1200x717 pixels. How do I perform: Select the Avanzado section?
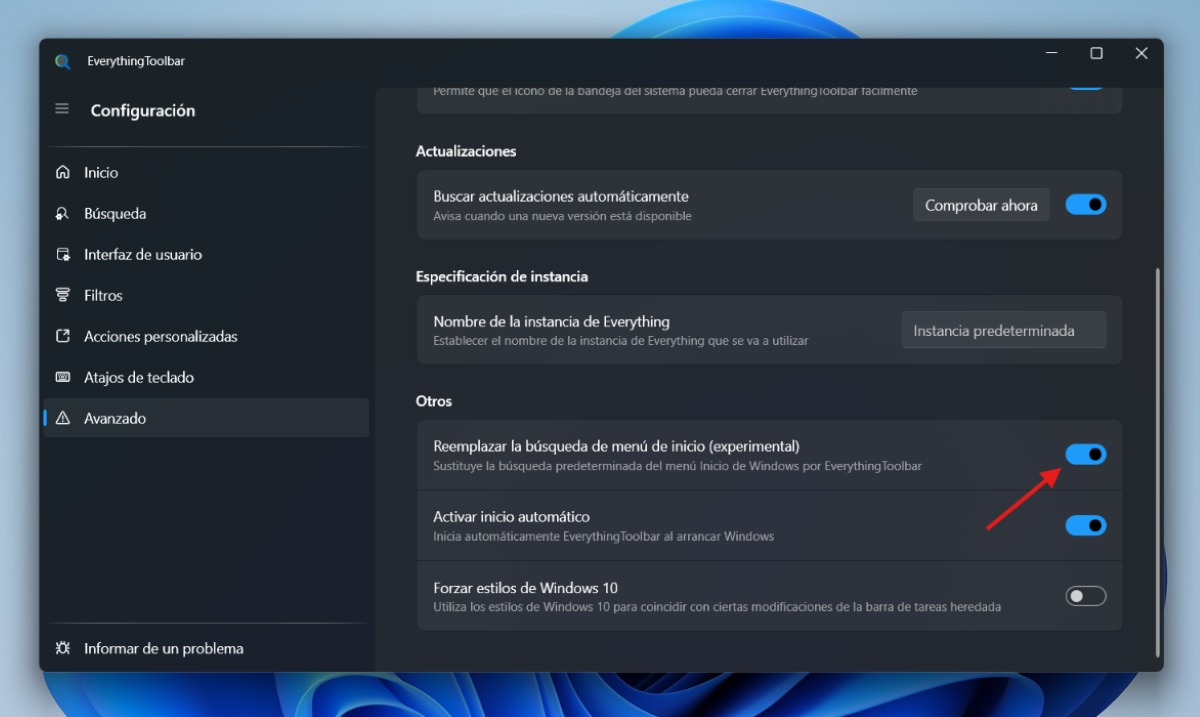pos(206,419)
